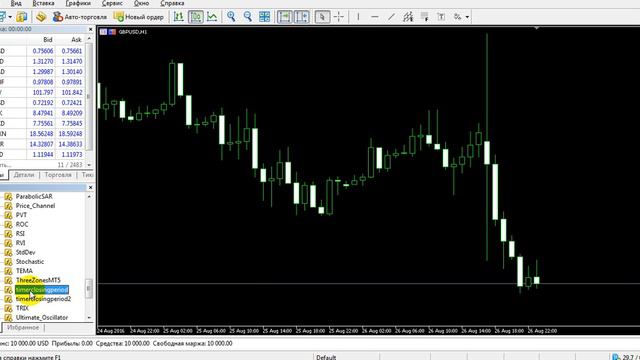
Task: Select the Fibonacci retracement tool
Action: click(x=424, y=17)
